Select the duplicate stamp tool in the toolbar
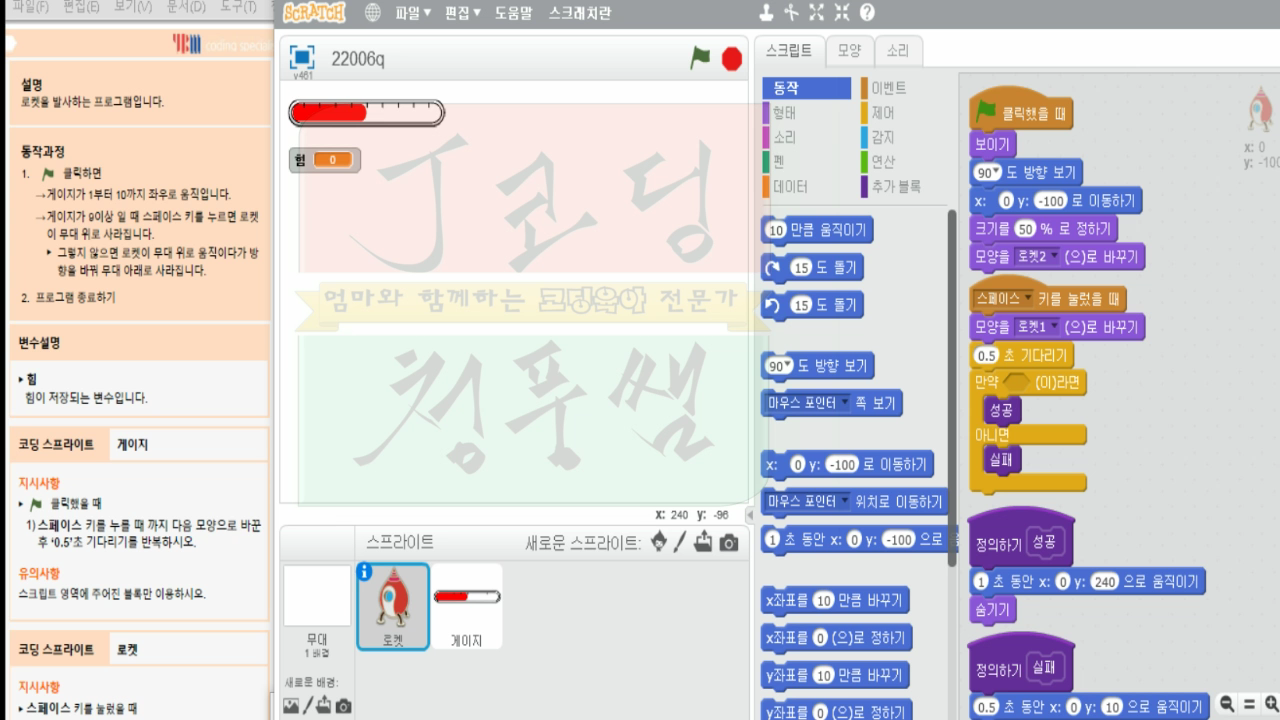The image size is (1280, 720). pos(766,11)
